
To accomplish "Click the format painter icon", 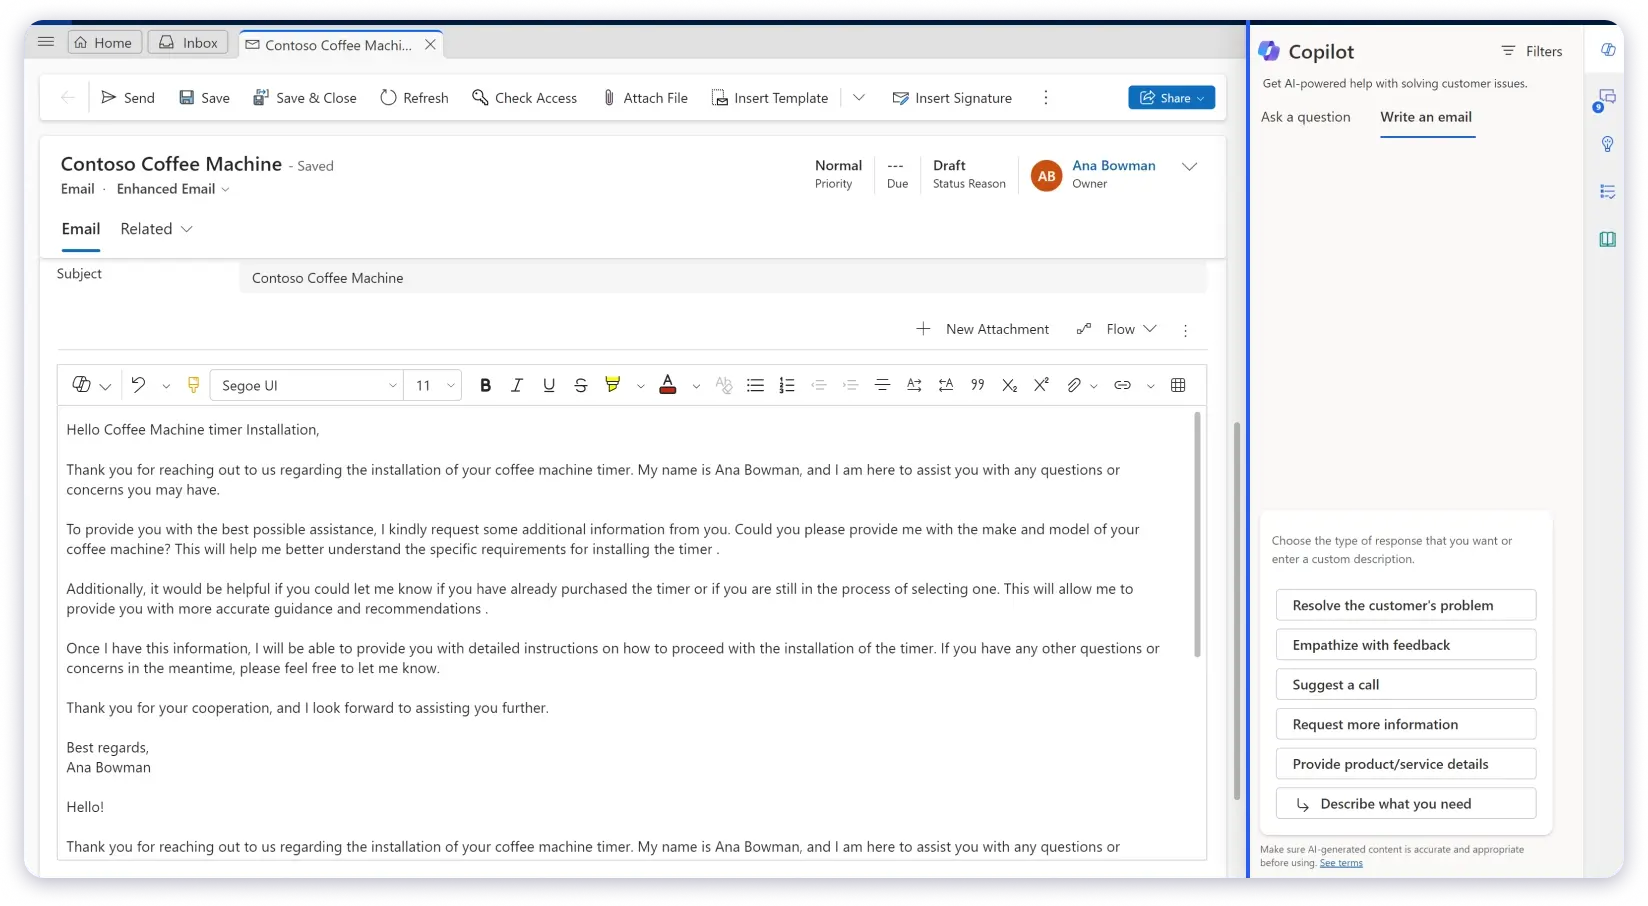I will [x=194, y=385].
